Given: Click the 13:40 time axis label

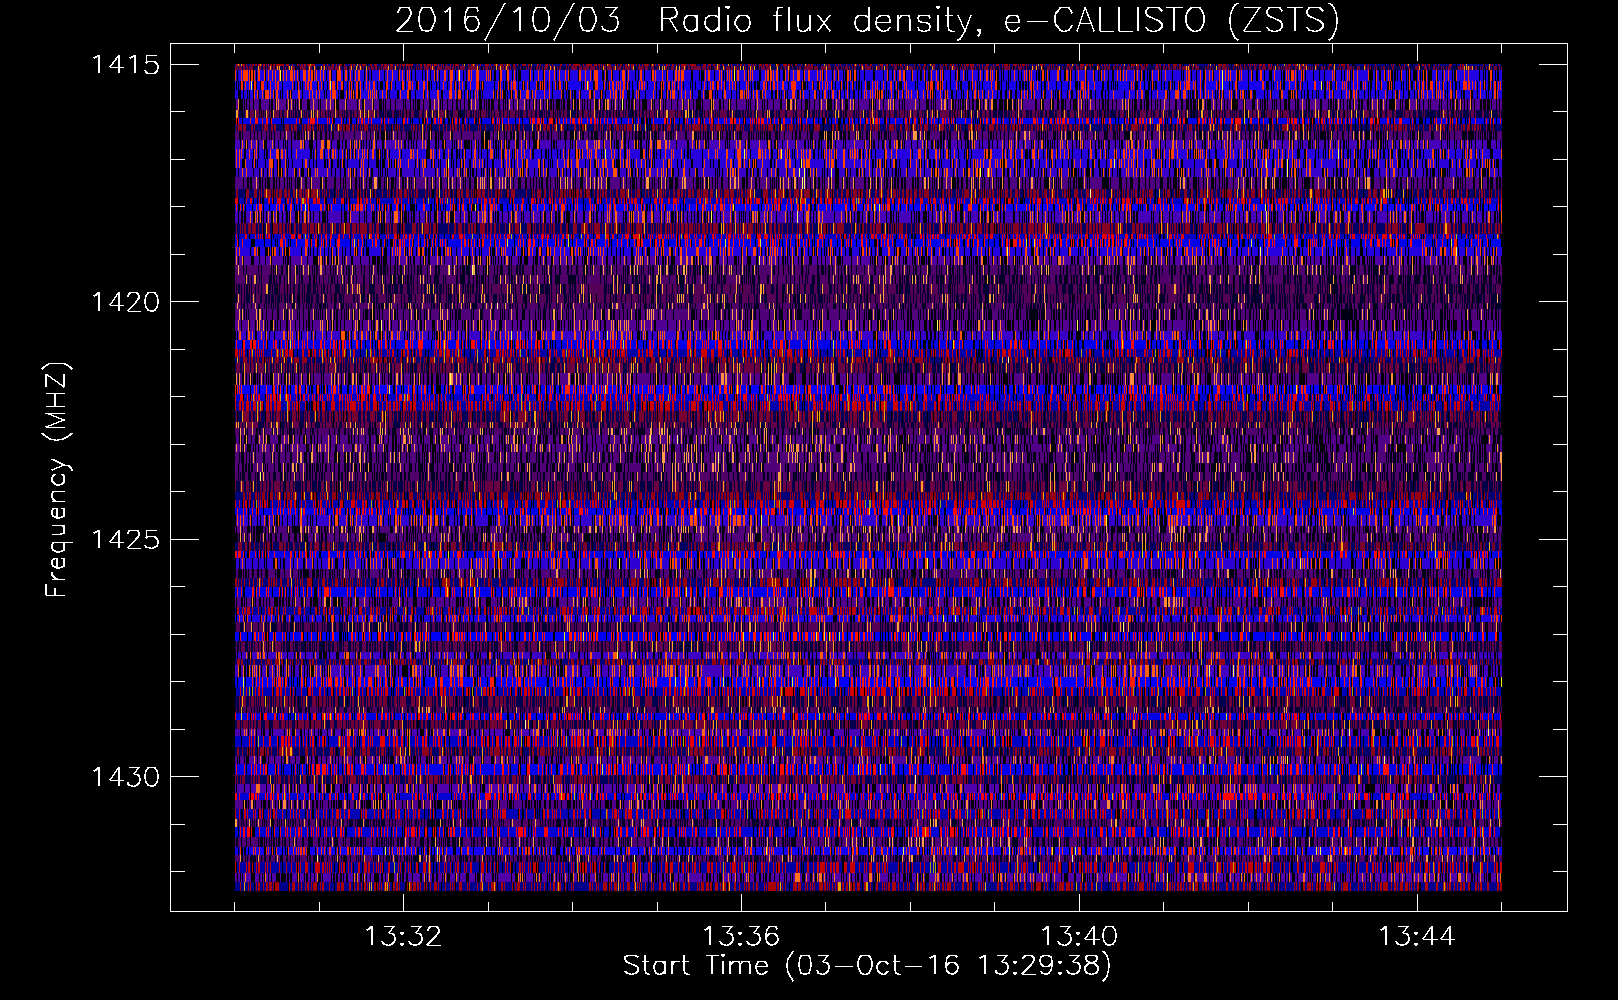Looking at the screenshot, I should click(x=1079, y=937).
